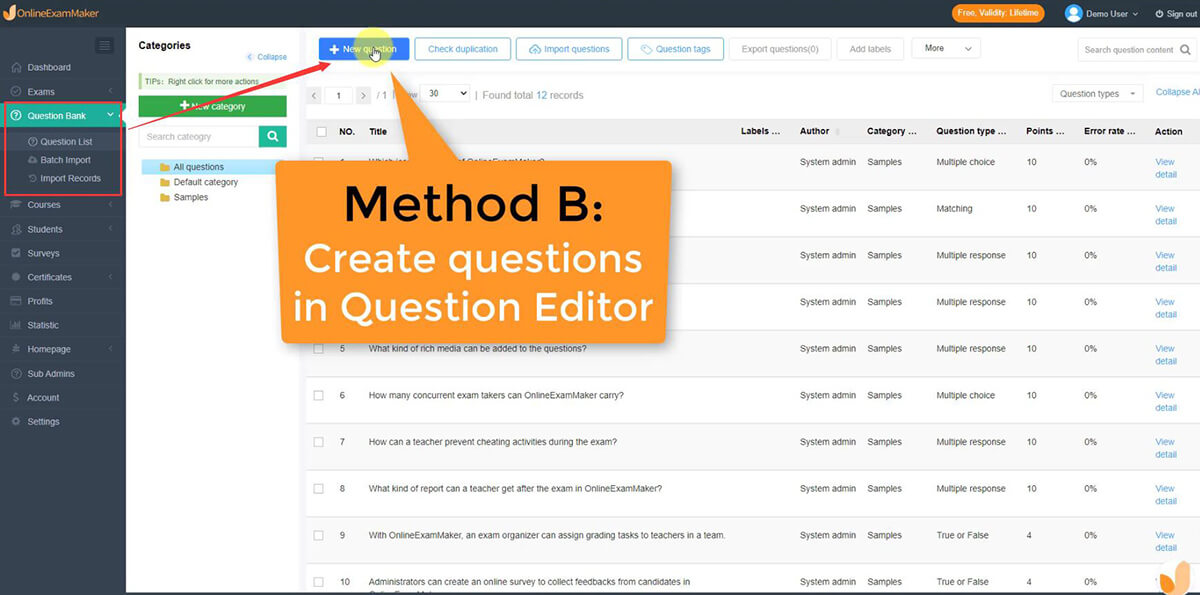This screenshot has width=1200, height=595.
Task: Click the Question tags button
Action: [676, 49]
